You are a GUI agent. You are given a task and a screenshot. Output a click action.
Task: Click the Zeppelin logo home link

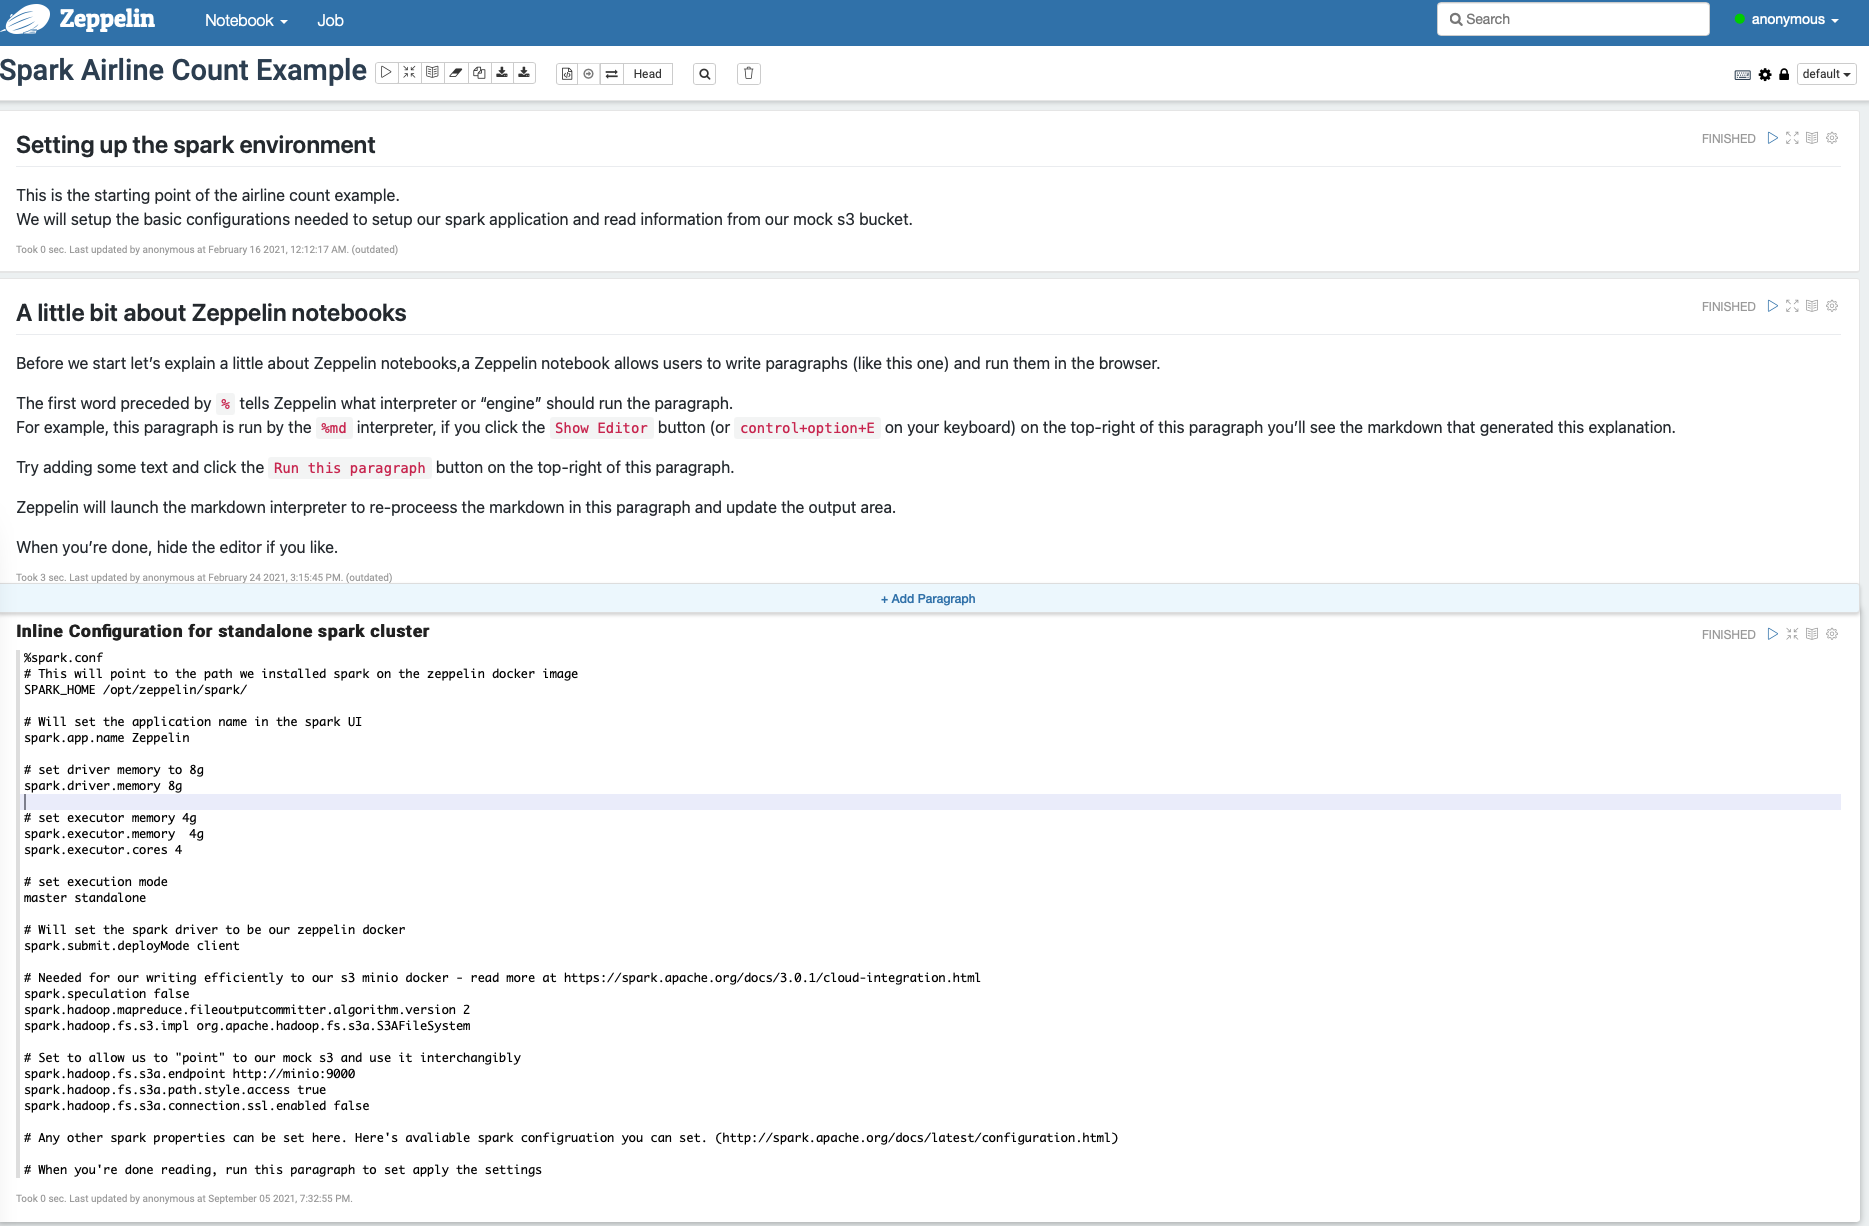coord(80,20)
